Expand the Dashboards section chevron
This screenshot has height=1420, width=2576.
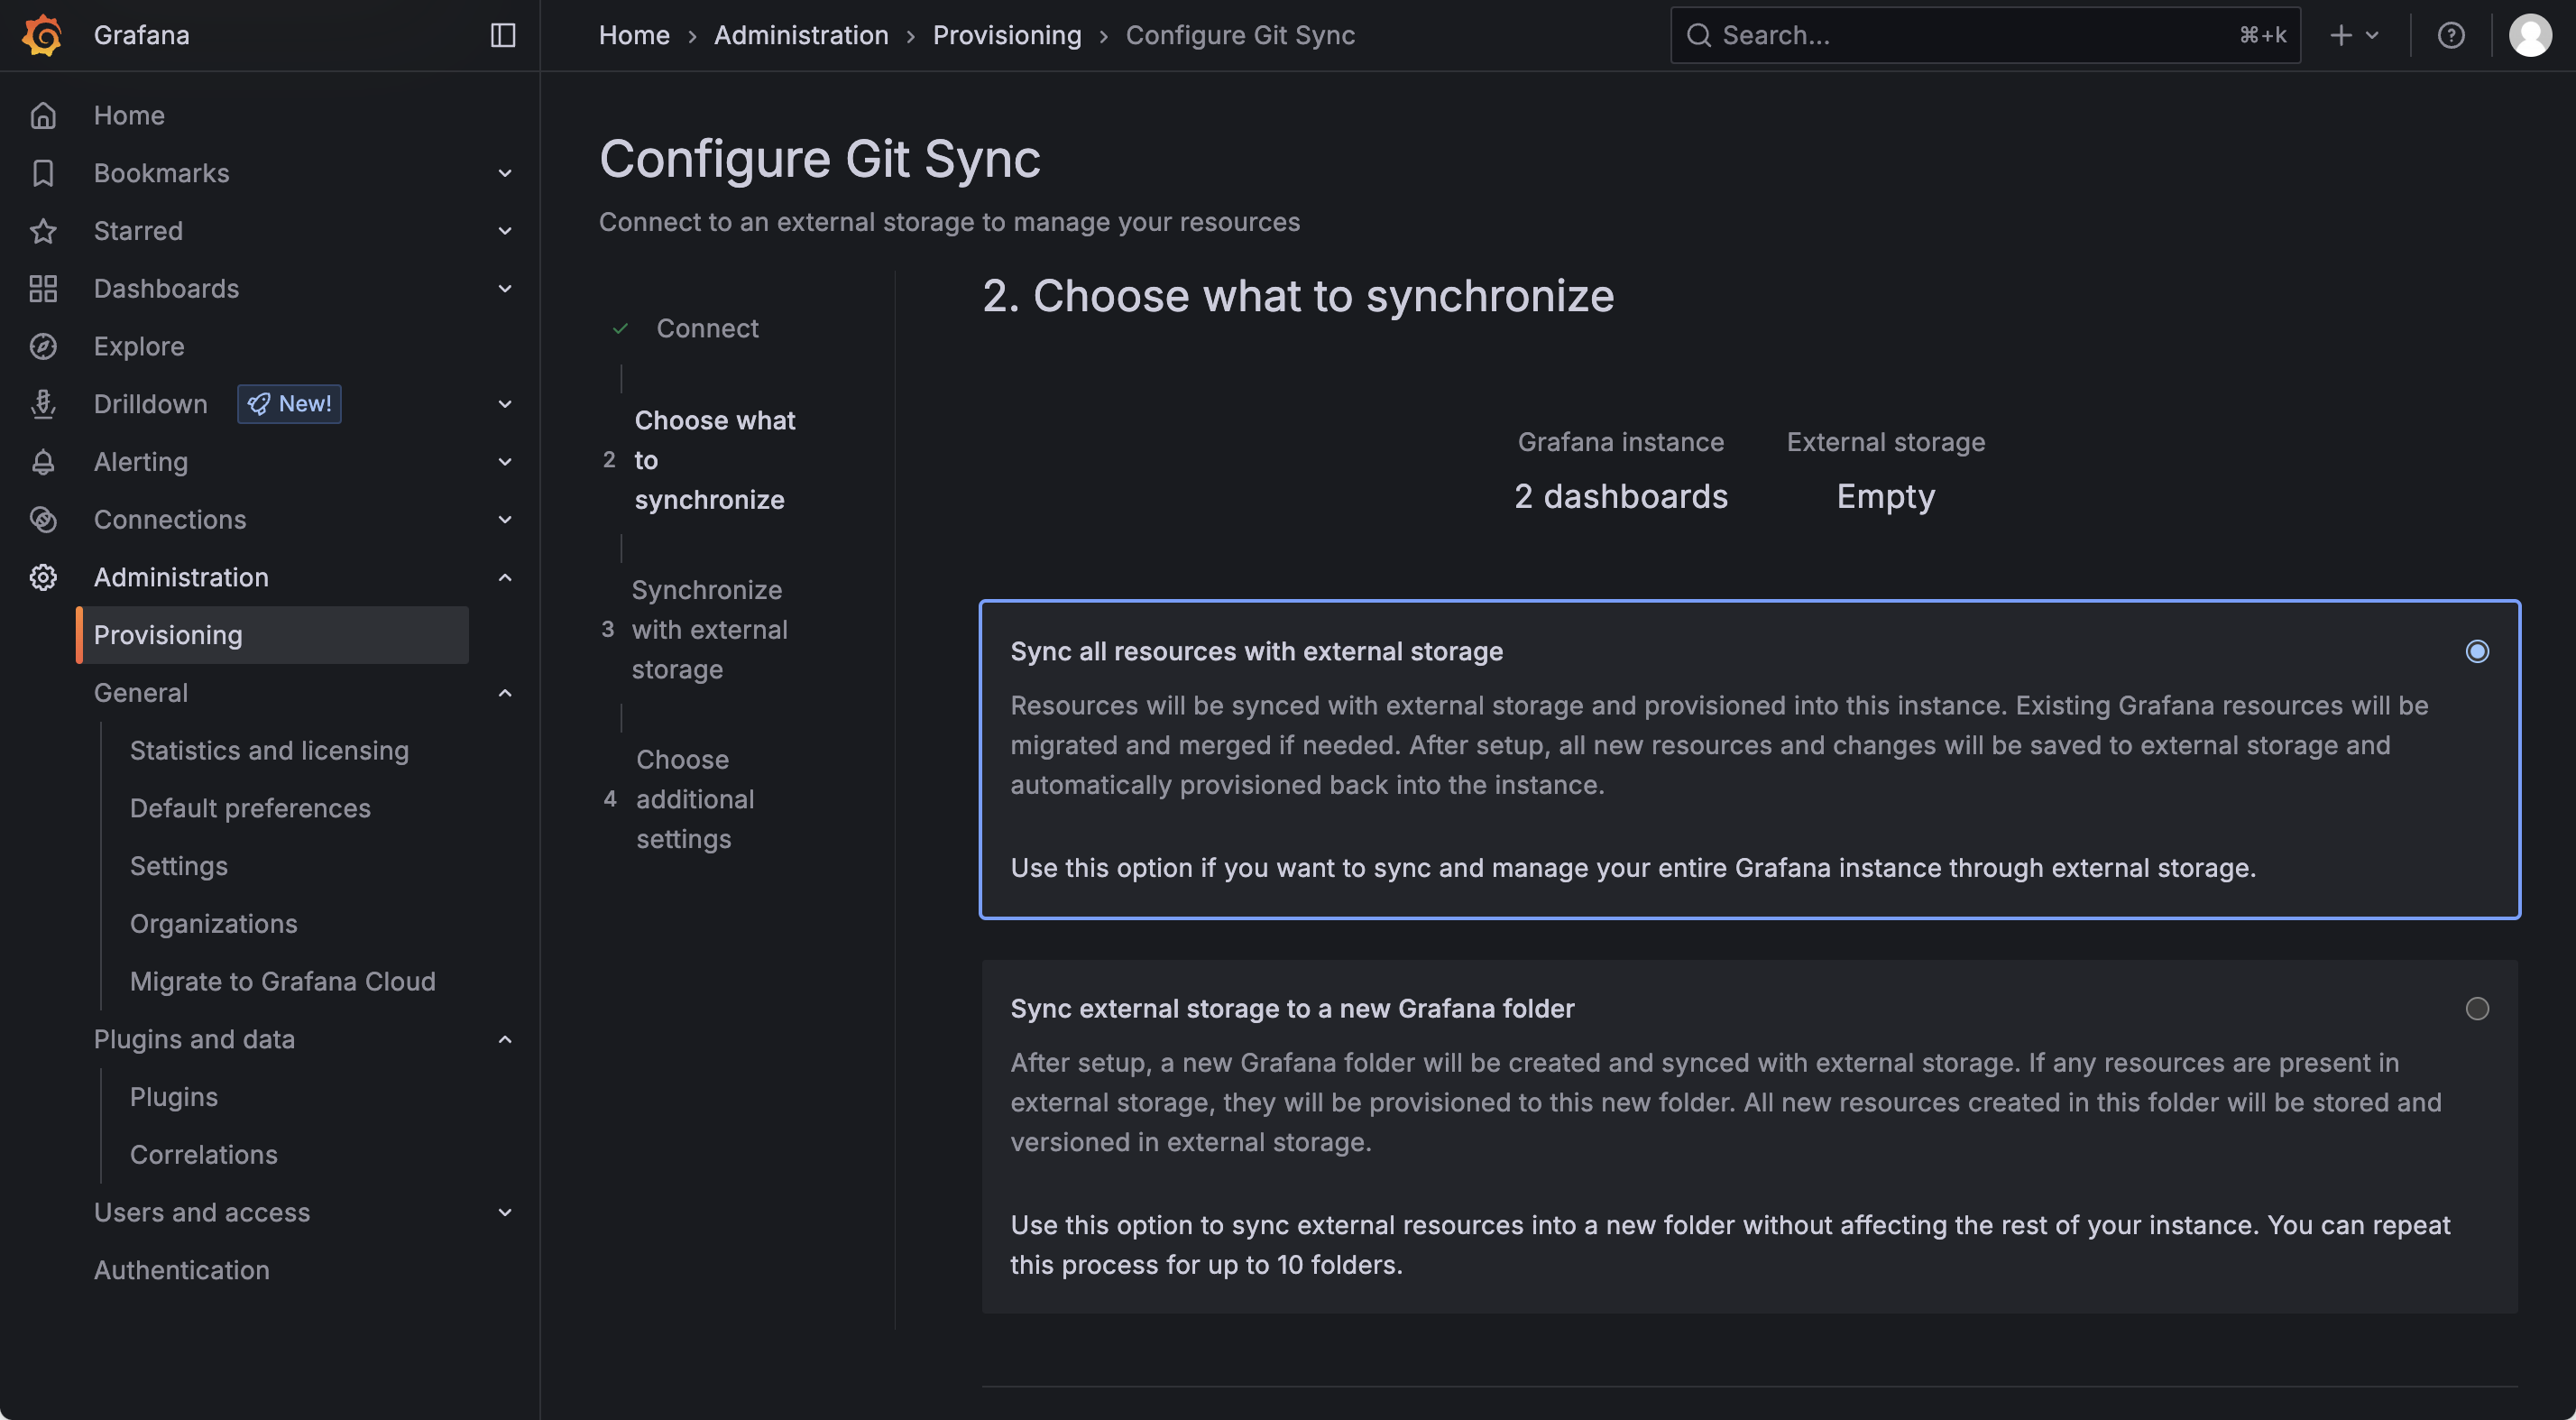[x=505, y=289]
